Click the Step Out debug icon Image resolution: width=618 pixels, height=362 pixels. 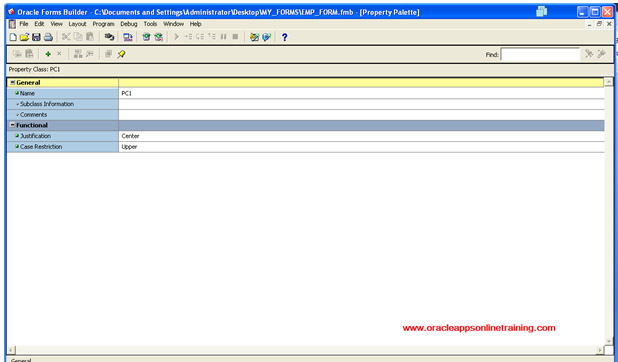(212, 37)
